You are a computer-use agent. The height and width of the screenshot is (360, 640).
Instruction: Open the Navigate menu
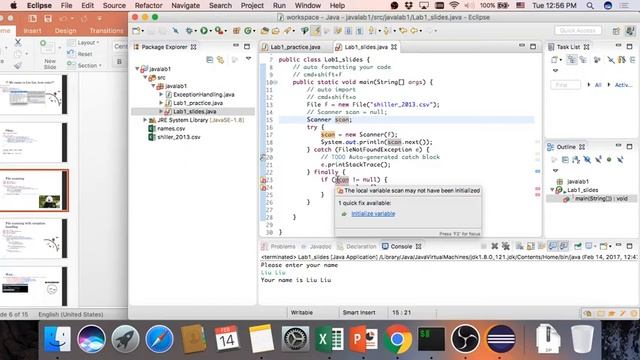click(185, 5)
